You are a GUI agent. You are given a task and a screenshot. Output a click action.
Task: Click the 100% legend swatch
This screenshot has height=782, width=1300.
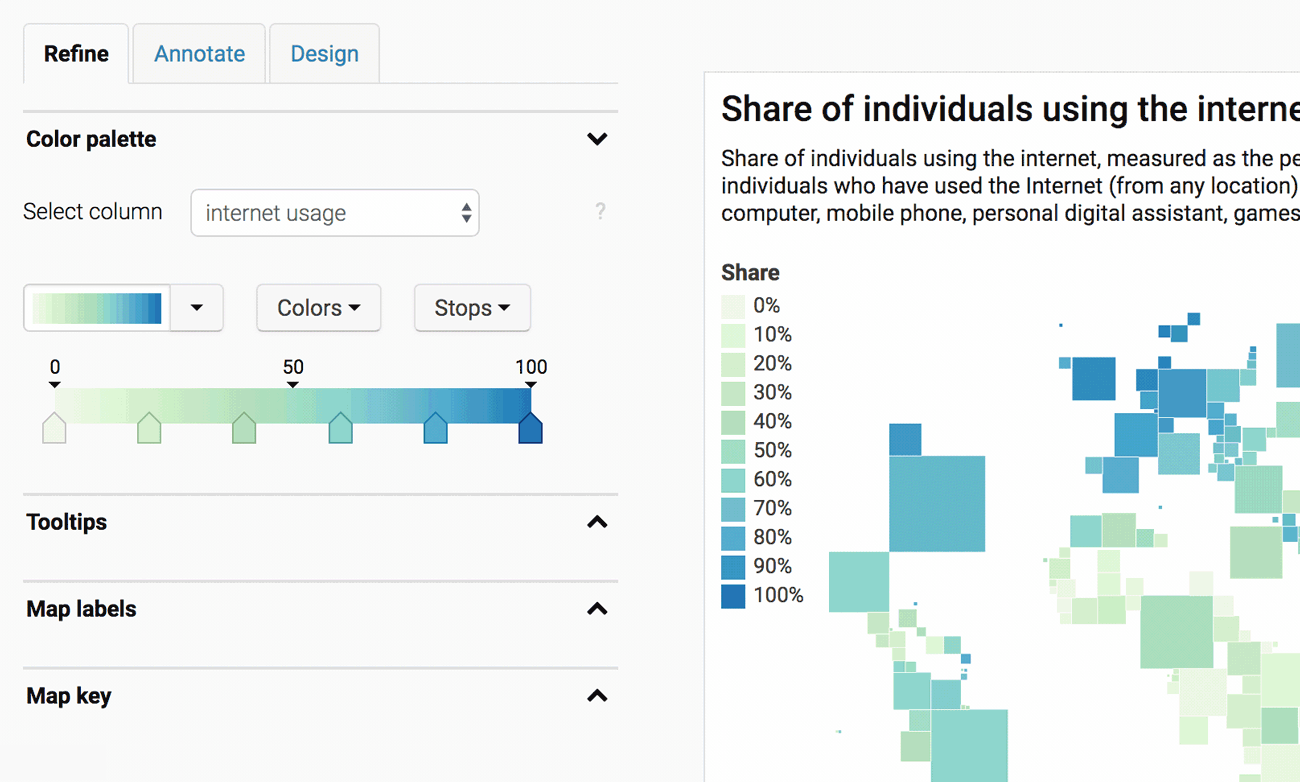731,595
